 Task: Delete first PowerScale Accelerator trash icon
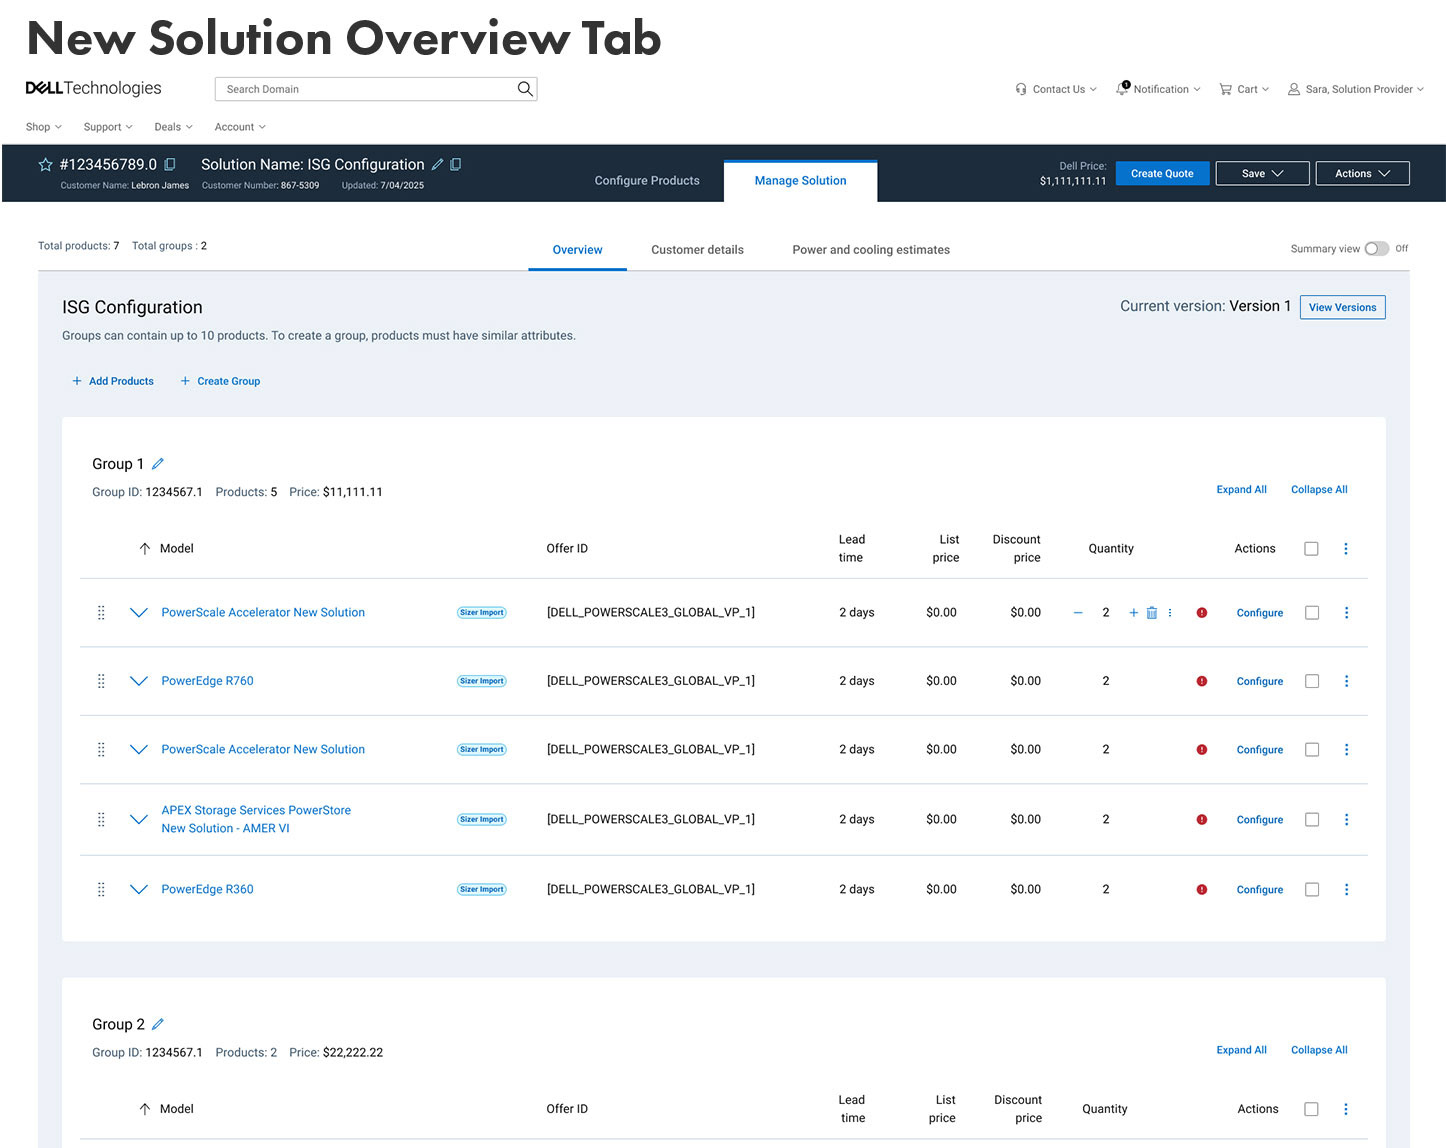(1152, 613)
